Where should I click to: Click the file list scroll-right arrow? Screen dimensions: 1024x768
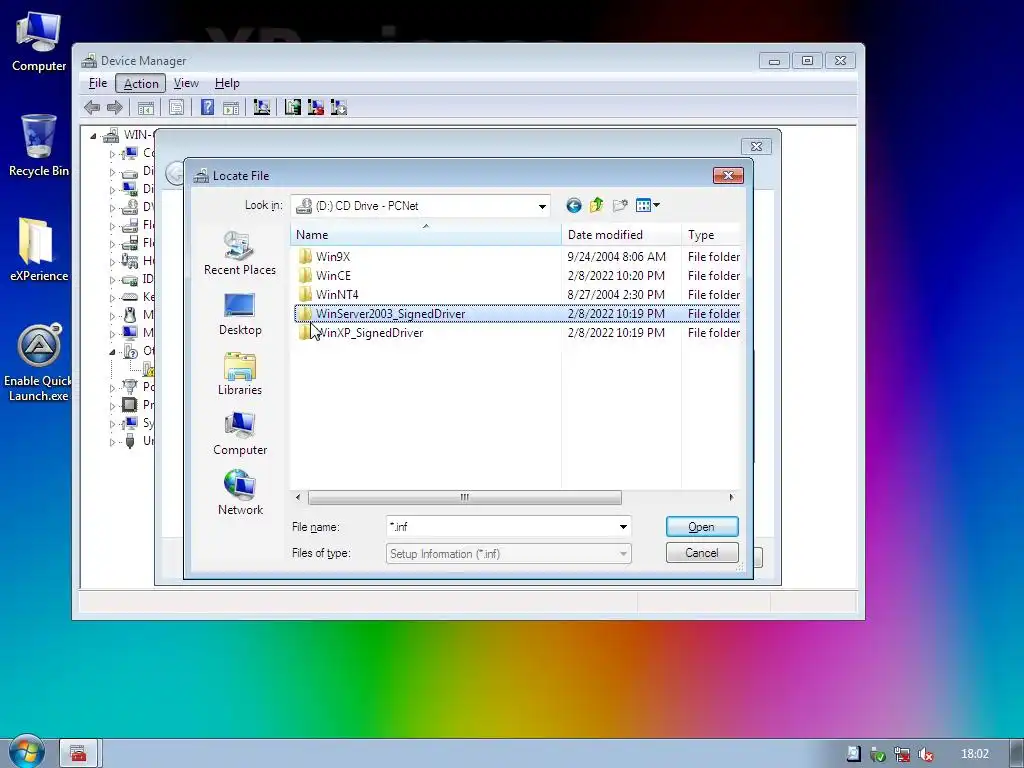point(731,498)
